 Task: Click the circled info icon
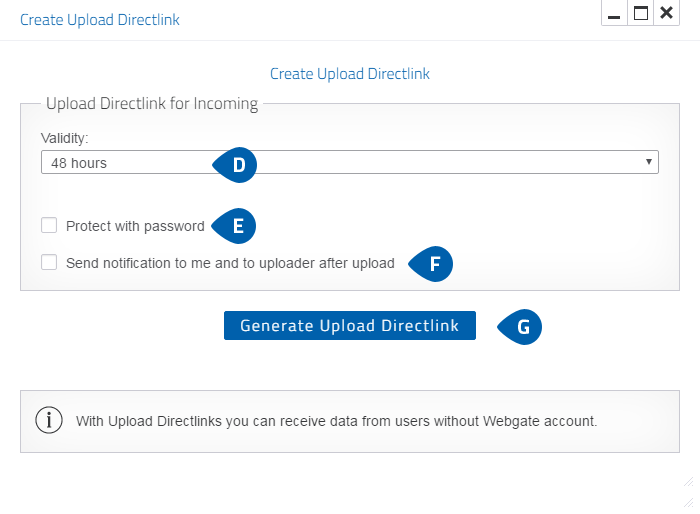[49, 420]
